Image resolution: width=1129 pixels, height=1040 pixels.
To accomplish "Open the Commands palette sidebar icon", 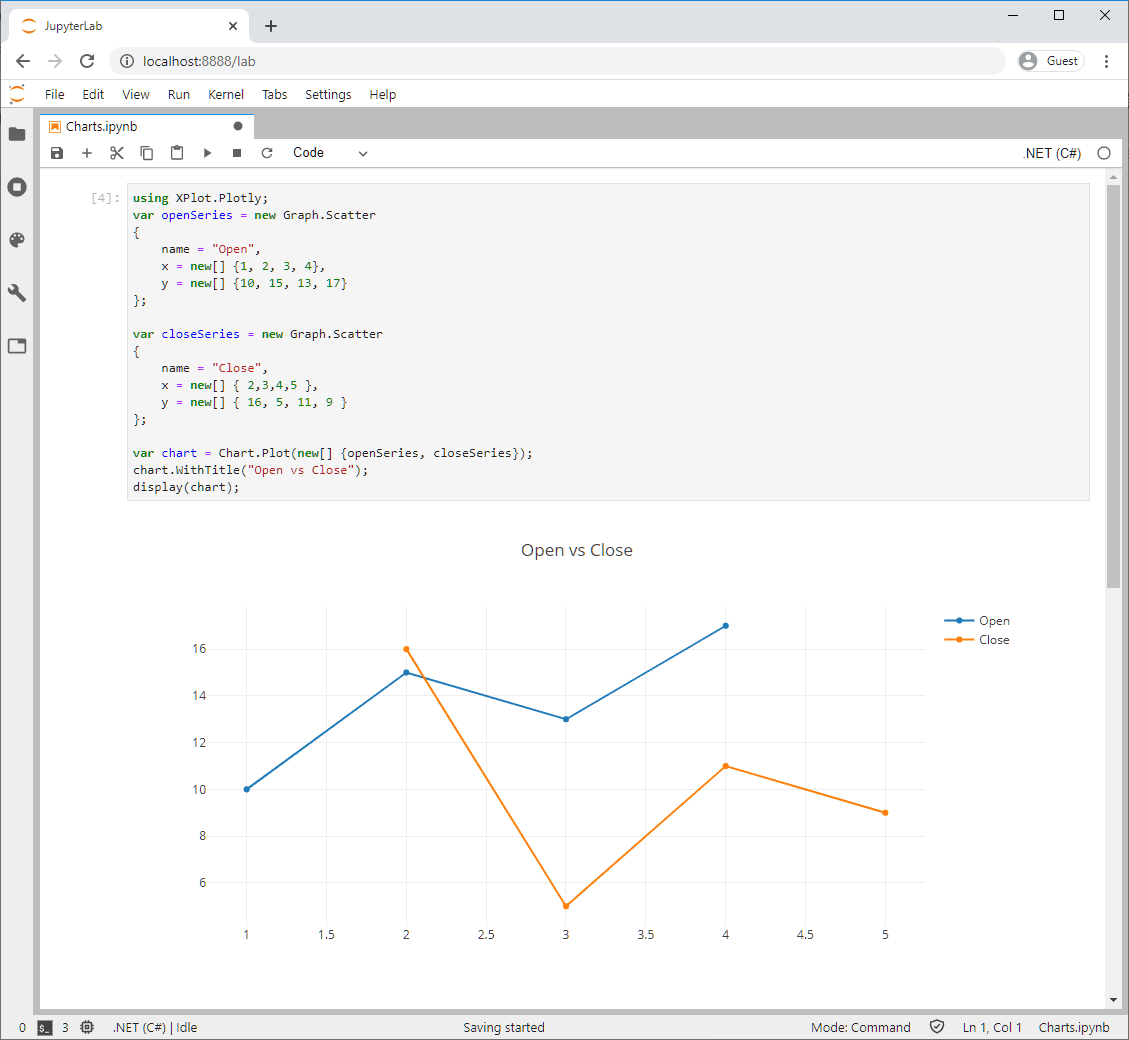I will (x=17, y=240).
